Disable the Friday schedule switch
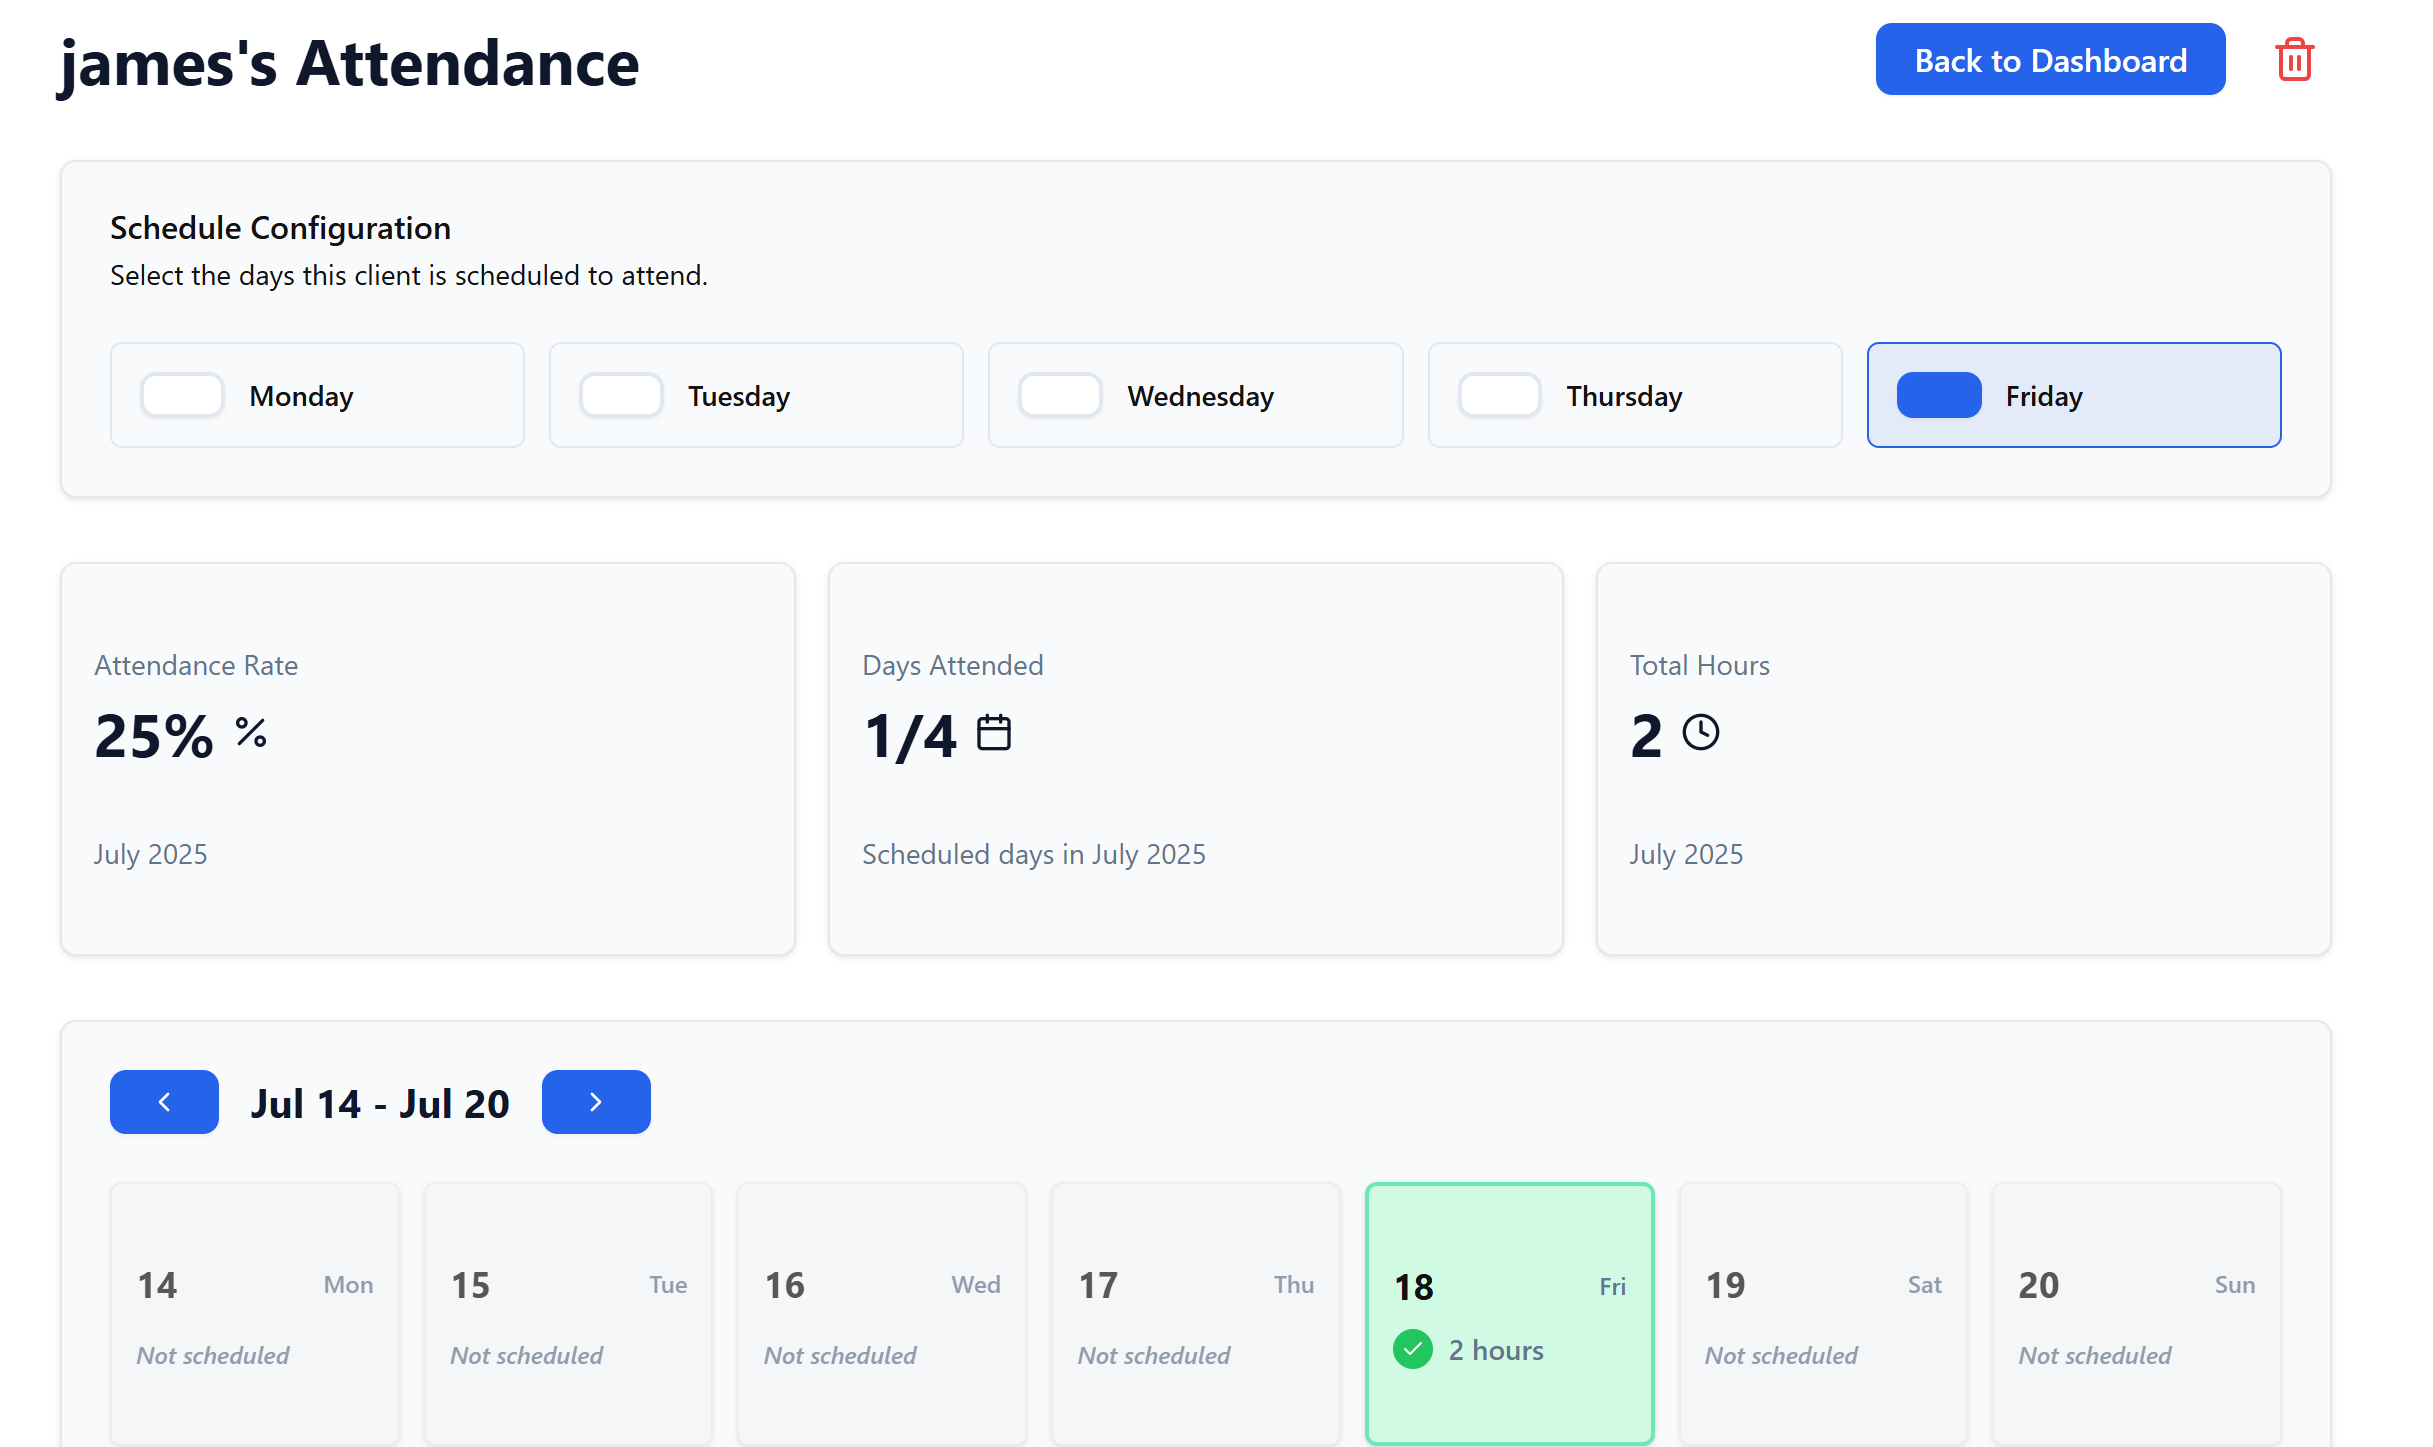2433x1447 pixels. tap(1938, 395)
